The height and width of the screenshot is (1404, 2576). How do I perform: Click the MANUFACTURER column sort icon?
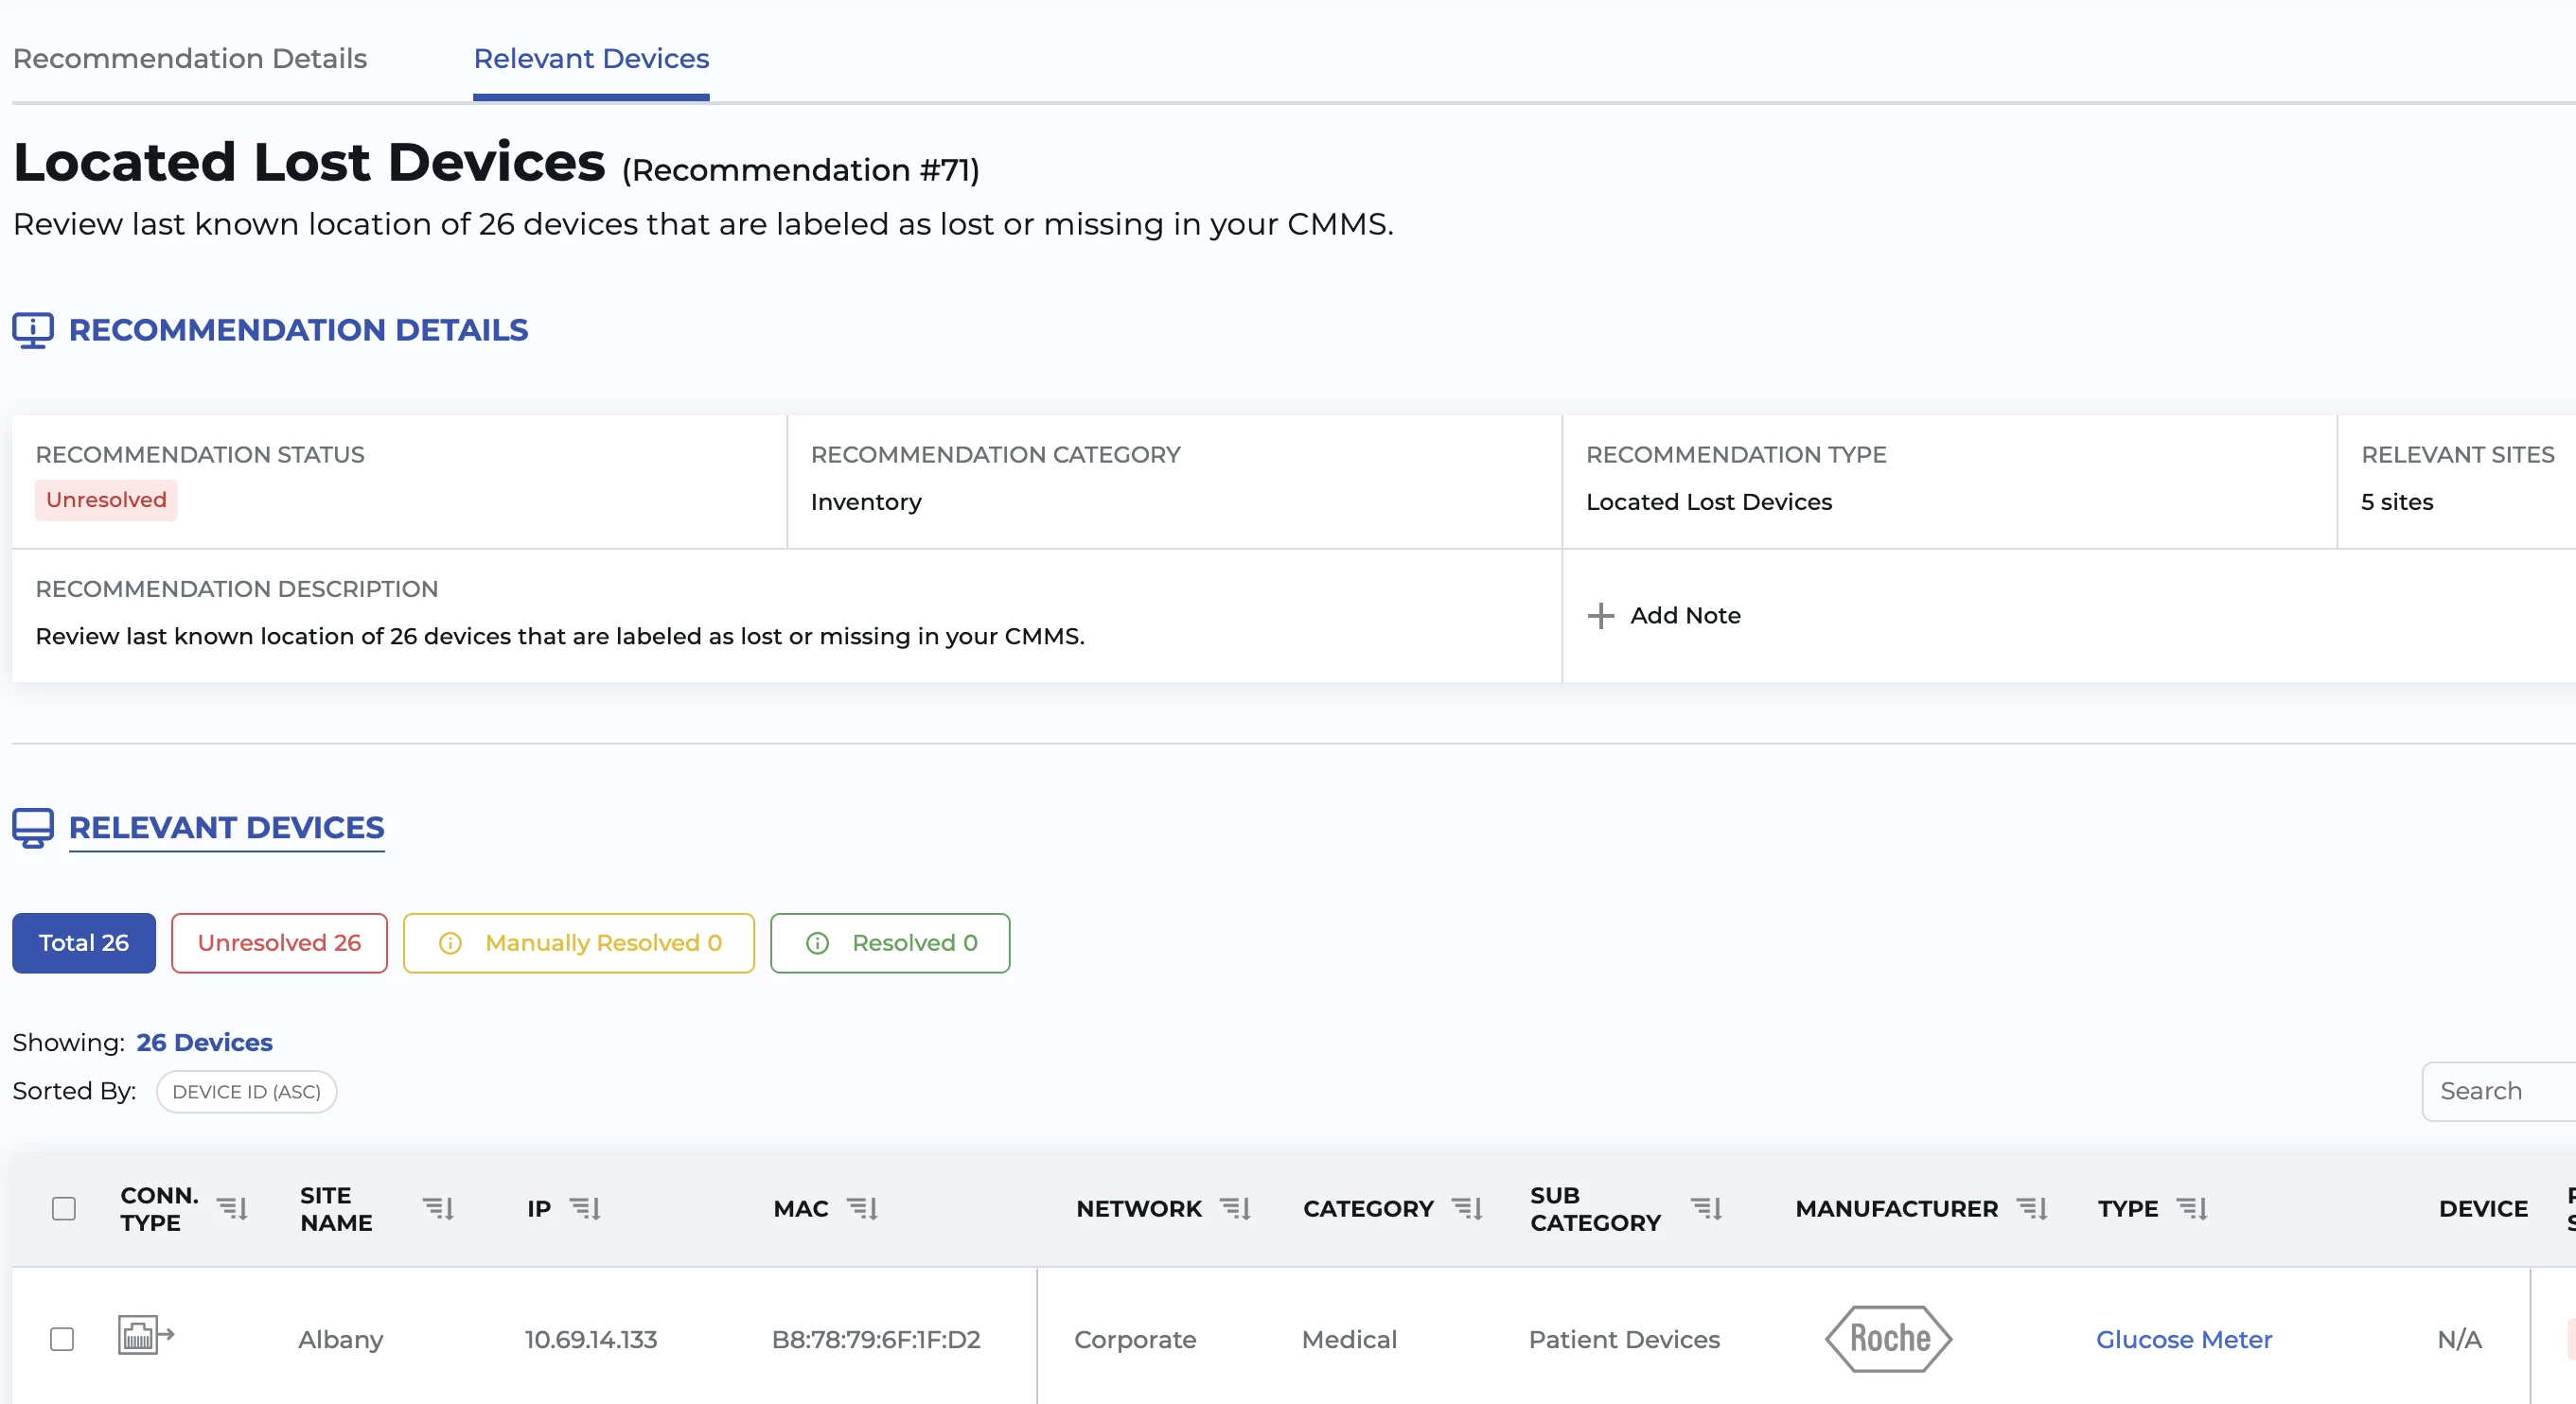(2032, 1208)
